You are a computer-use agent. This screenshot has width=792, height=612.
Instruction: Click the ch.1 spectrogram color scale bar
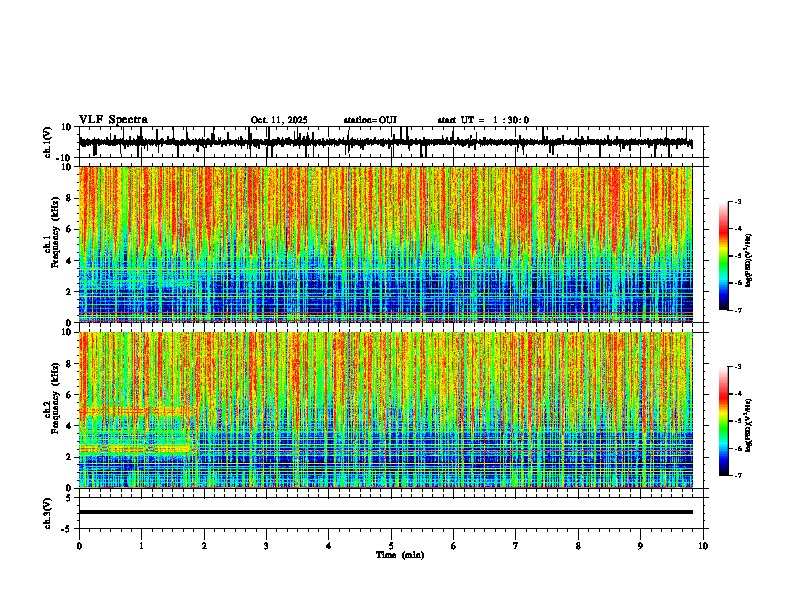point(724,256)
